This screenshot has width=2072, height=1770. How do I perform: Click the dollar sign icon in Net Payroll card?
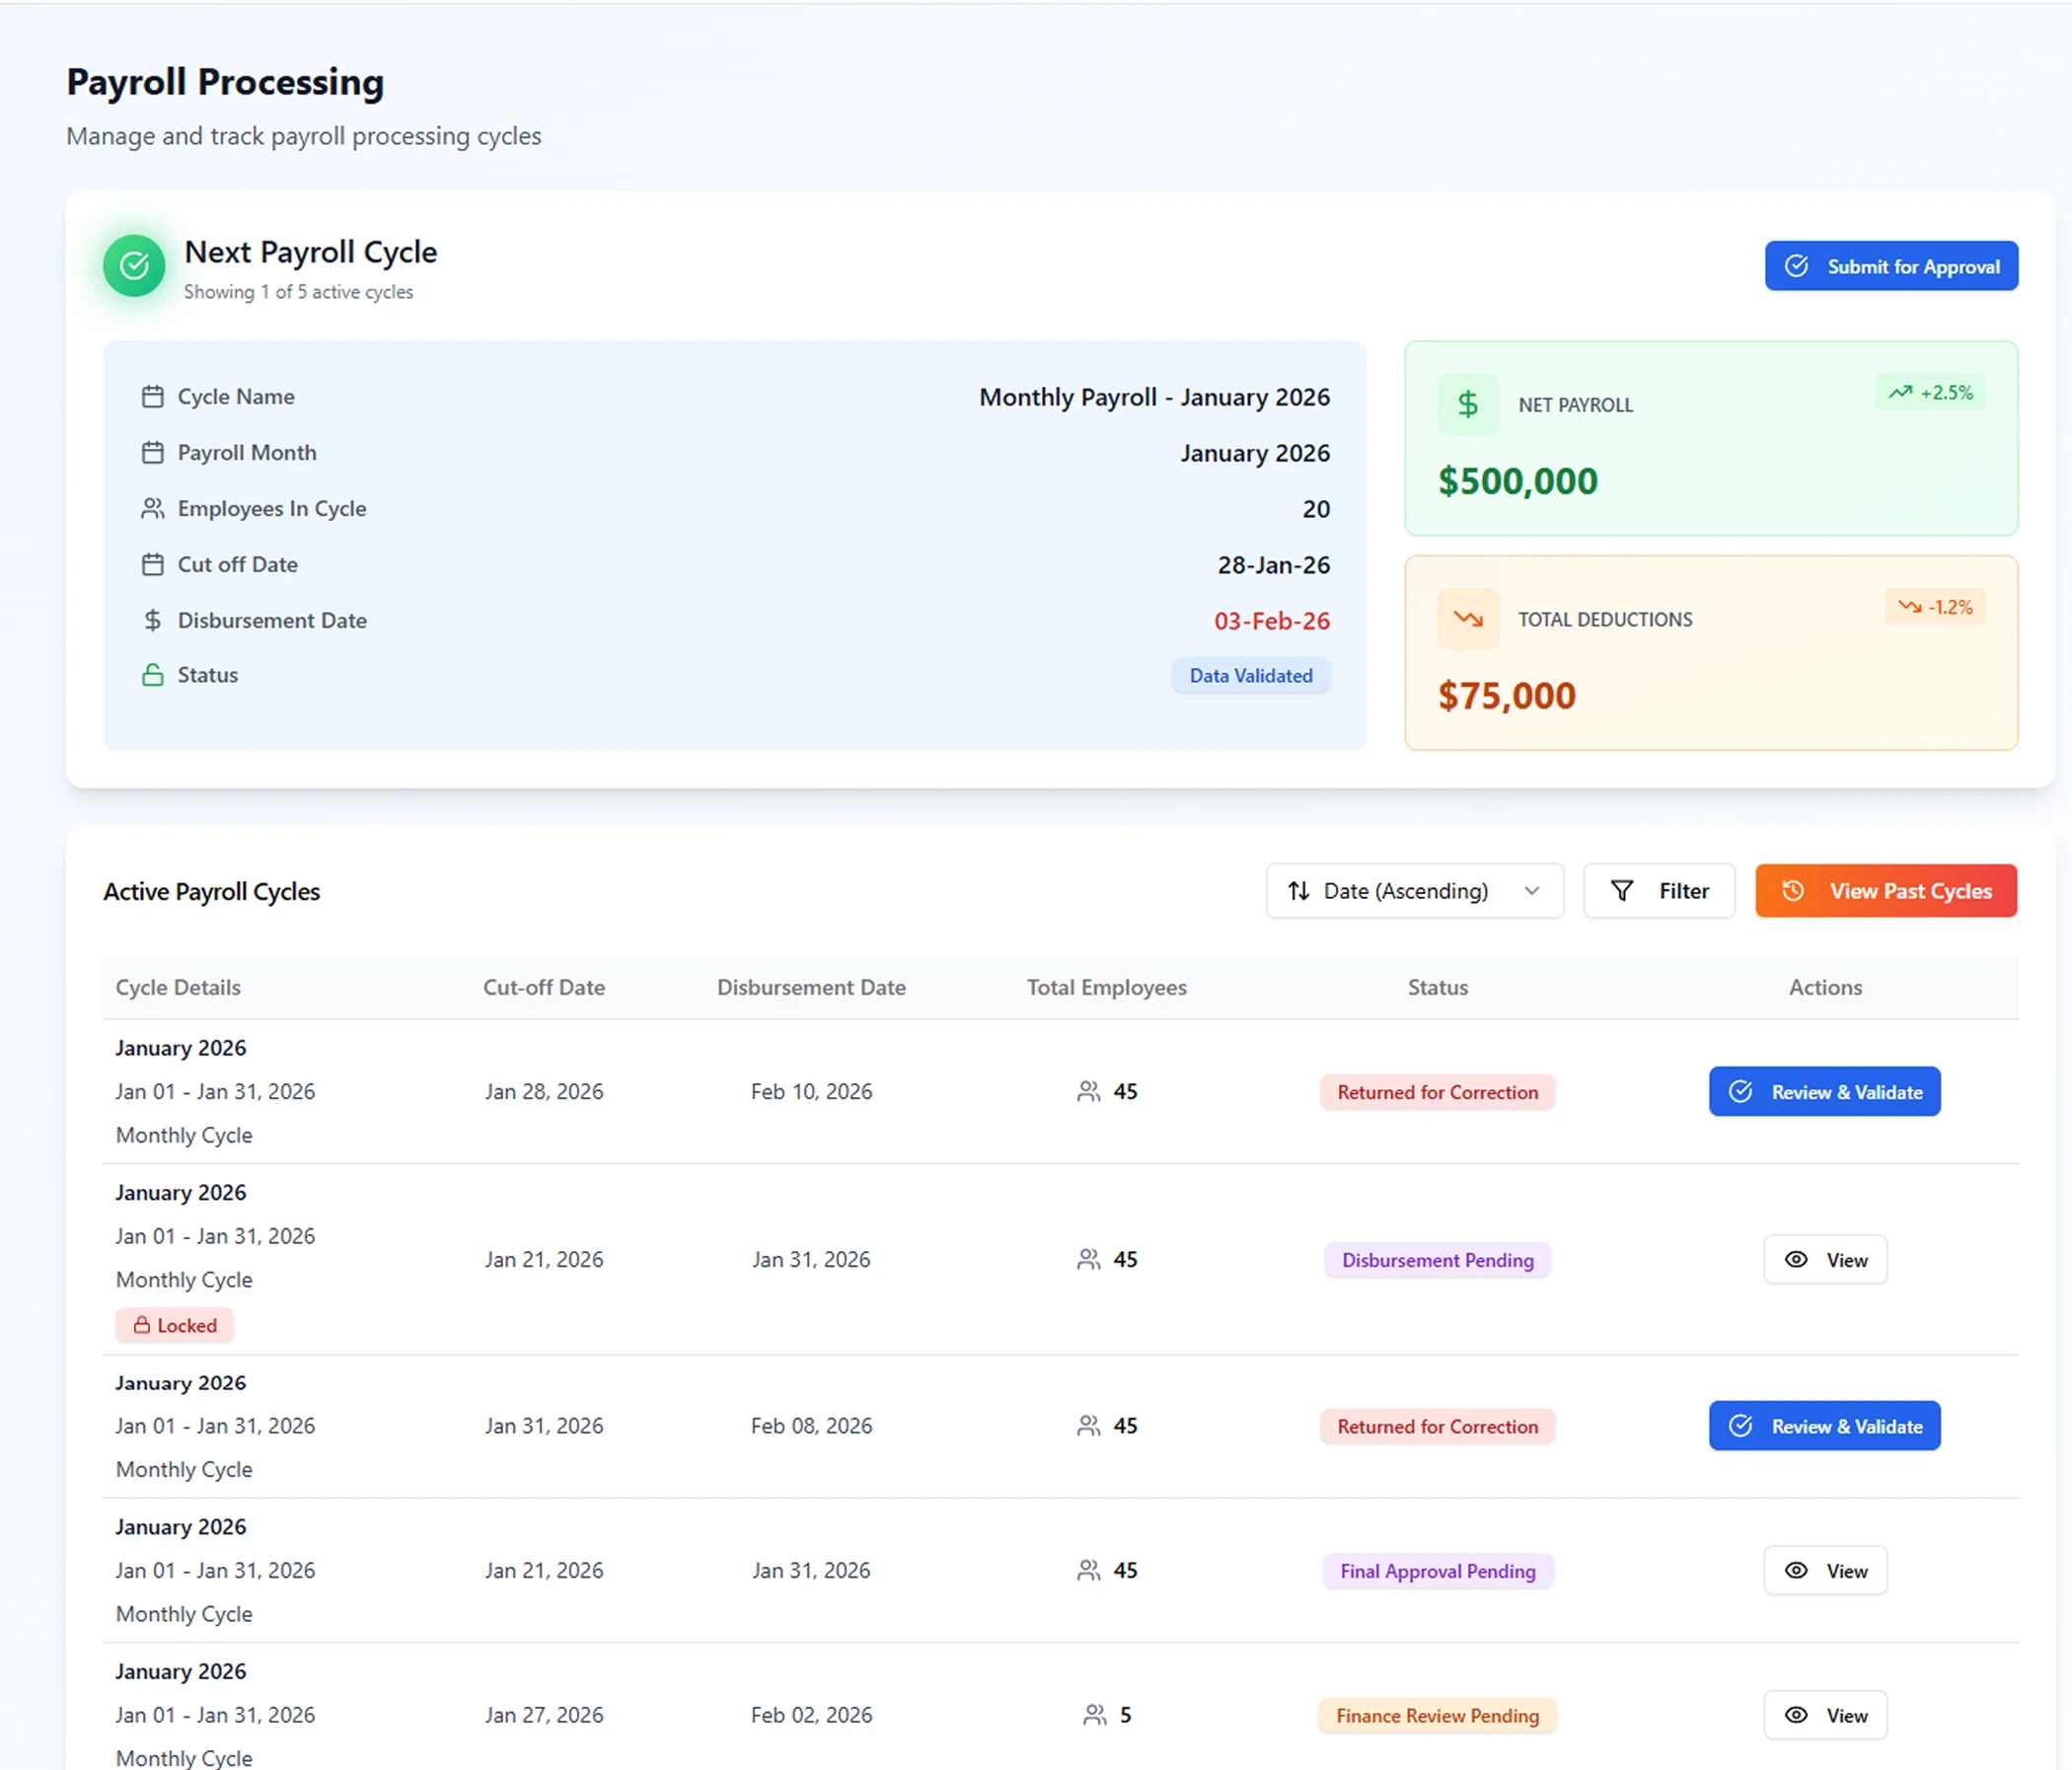[1468, 404]
